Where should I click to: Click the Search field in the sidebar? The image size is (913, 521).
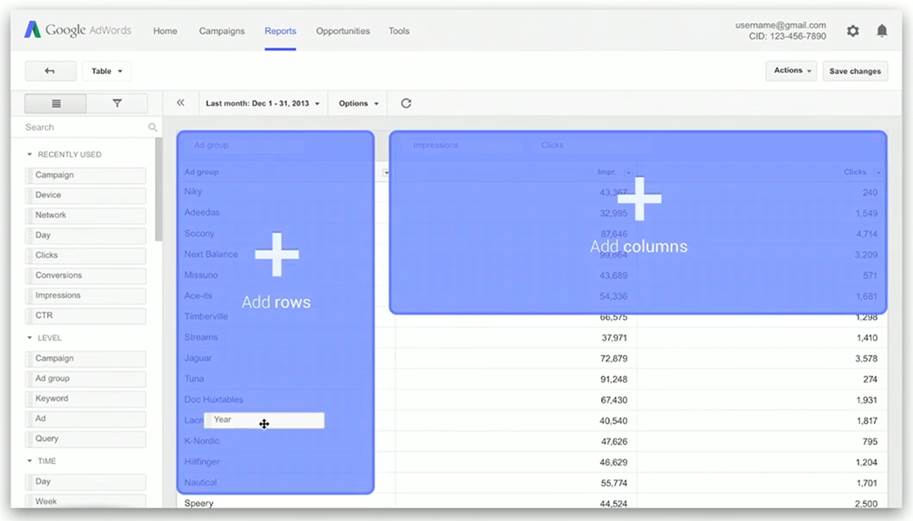tap(84, 127)
